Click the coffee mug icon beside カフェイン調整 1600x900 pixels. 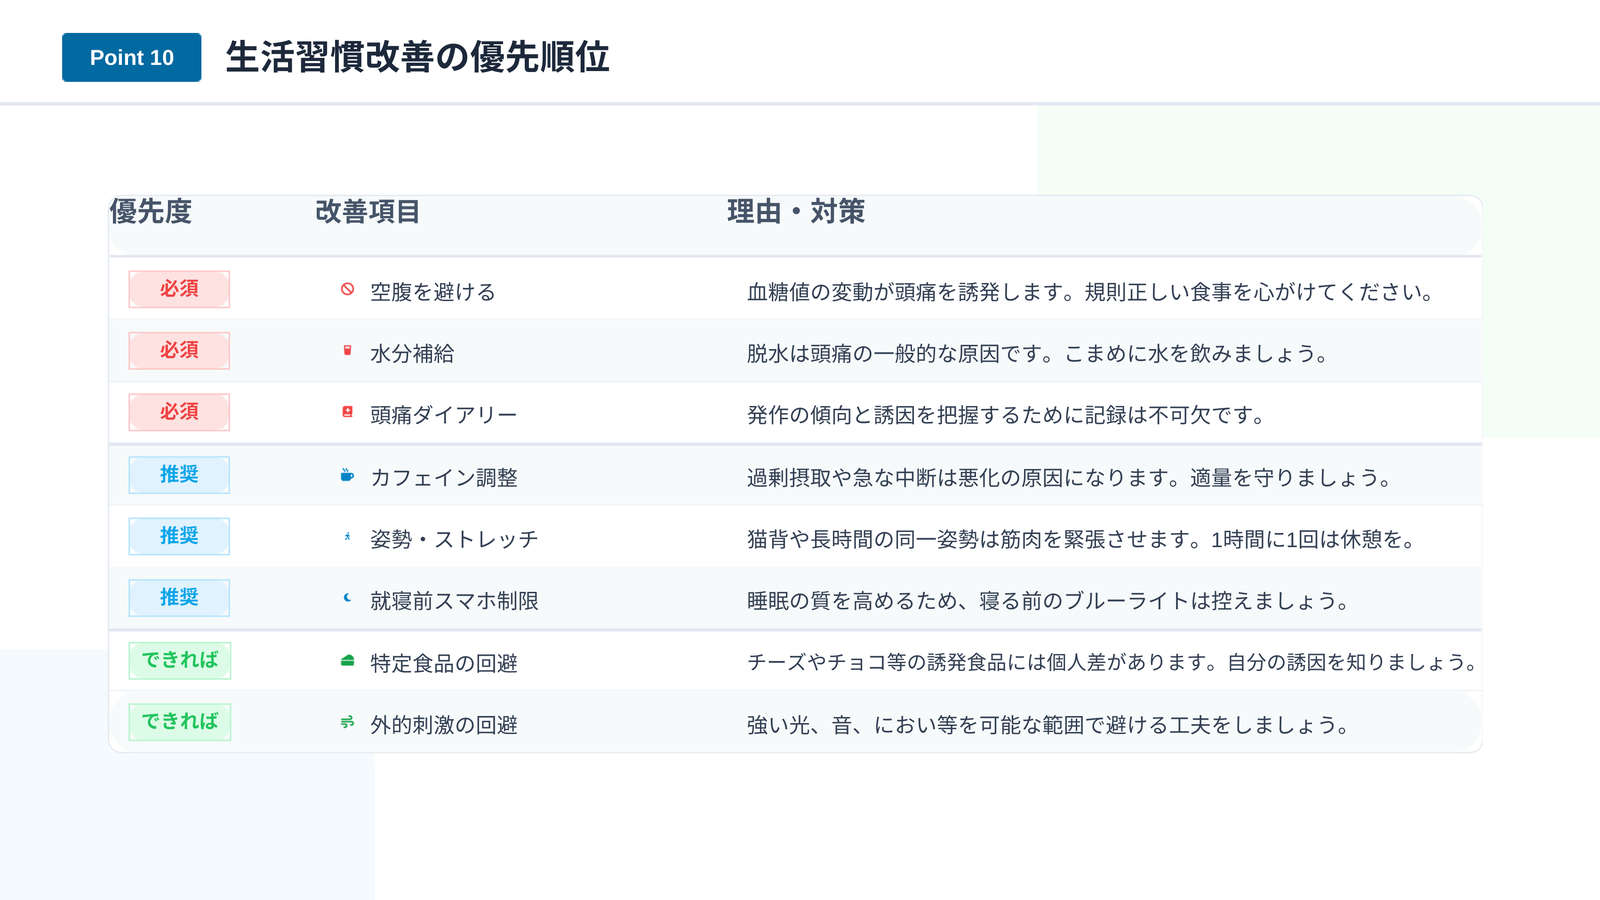coord(347,475)
